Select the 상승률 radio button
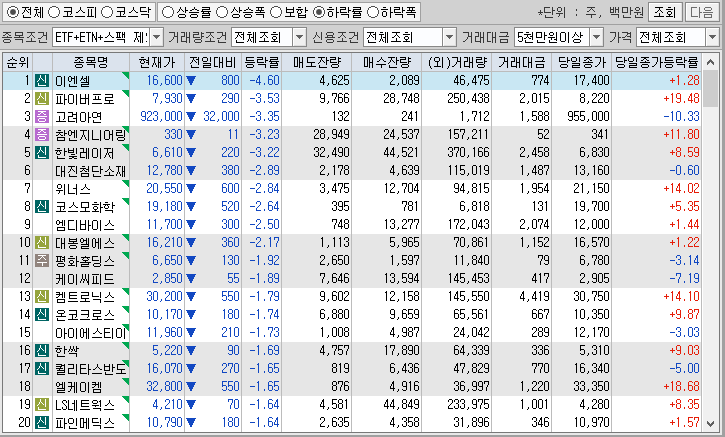Viewport: 725px width, 437px height. (x=168, y=12)
